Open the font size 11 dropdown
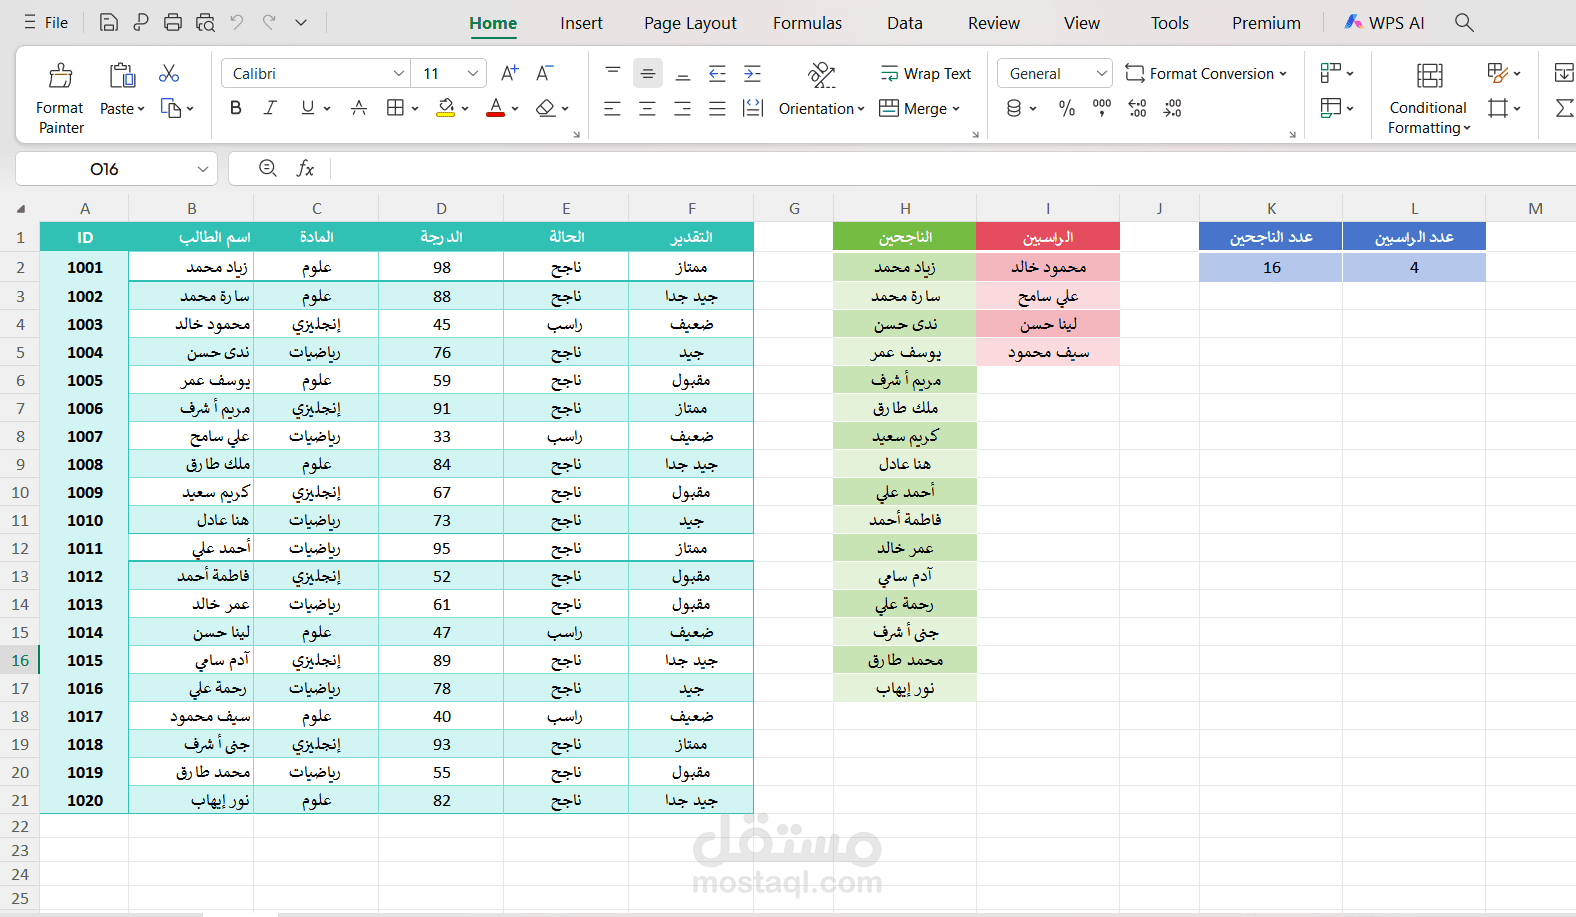1576x917 pixels. [473, 73]
